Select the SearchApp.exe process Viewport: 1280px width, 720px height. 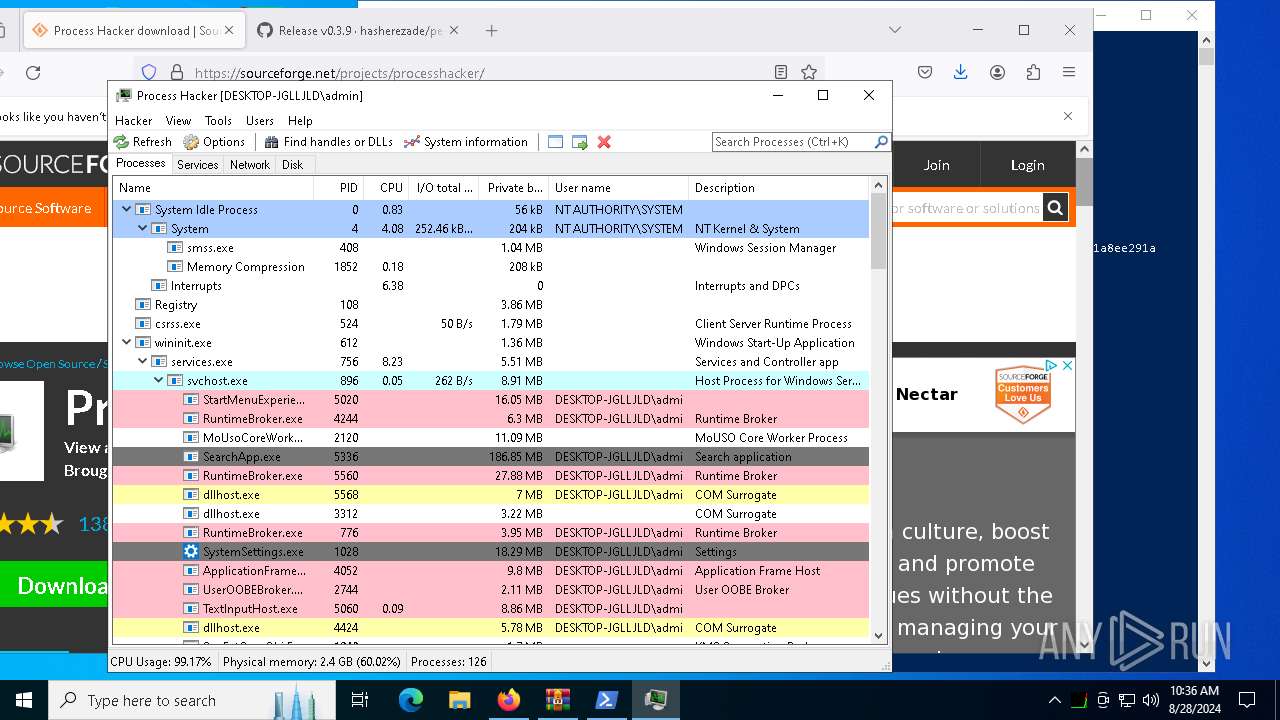[491, 456]
